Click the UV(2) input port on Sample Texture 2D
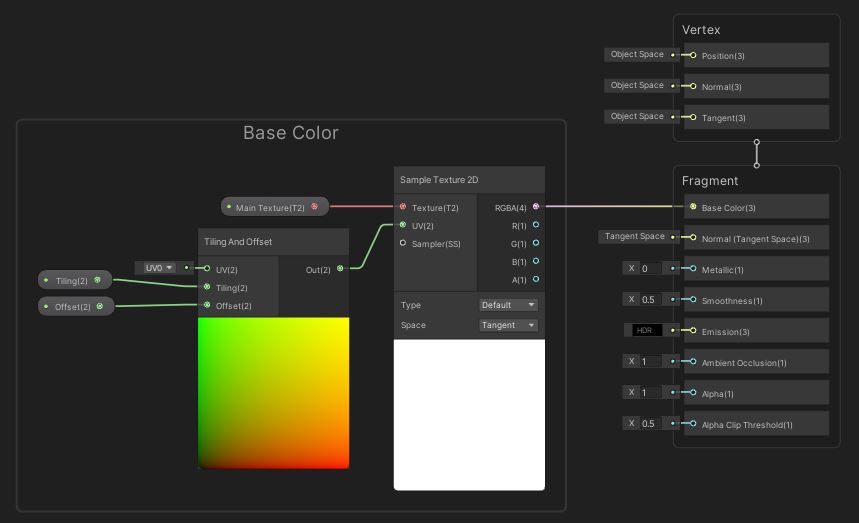859x523 pixels. 403,225
